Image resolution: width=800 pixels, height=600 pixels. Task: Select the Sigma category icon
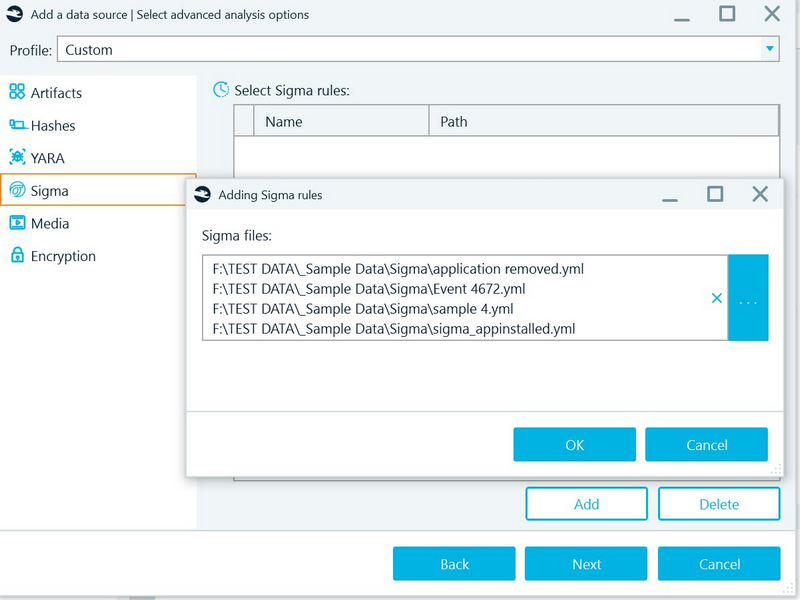coord(16,190)
